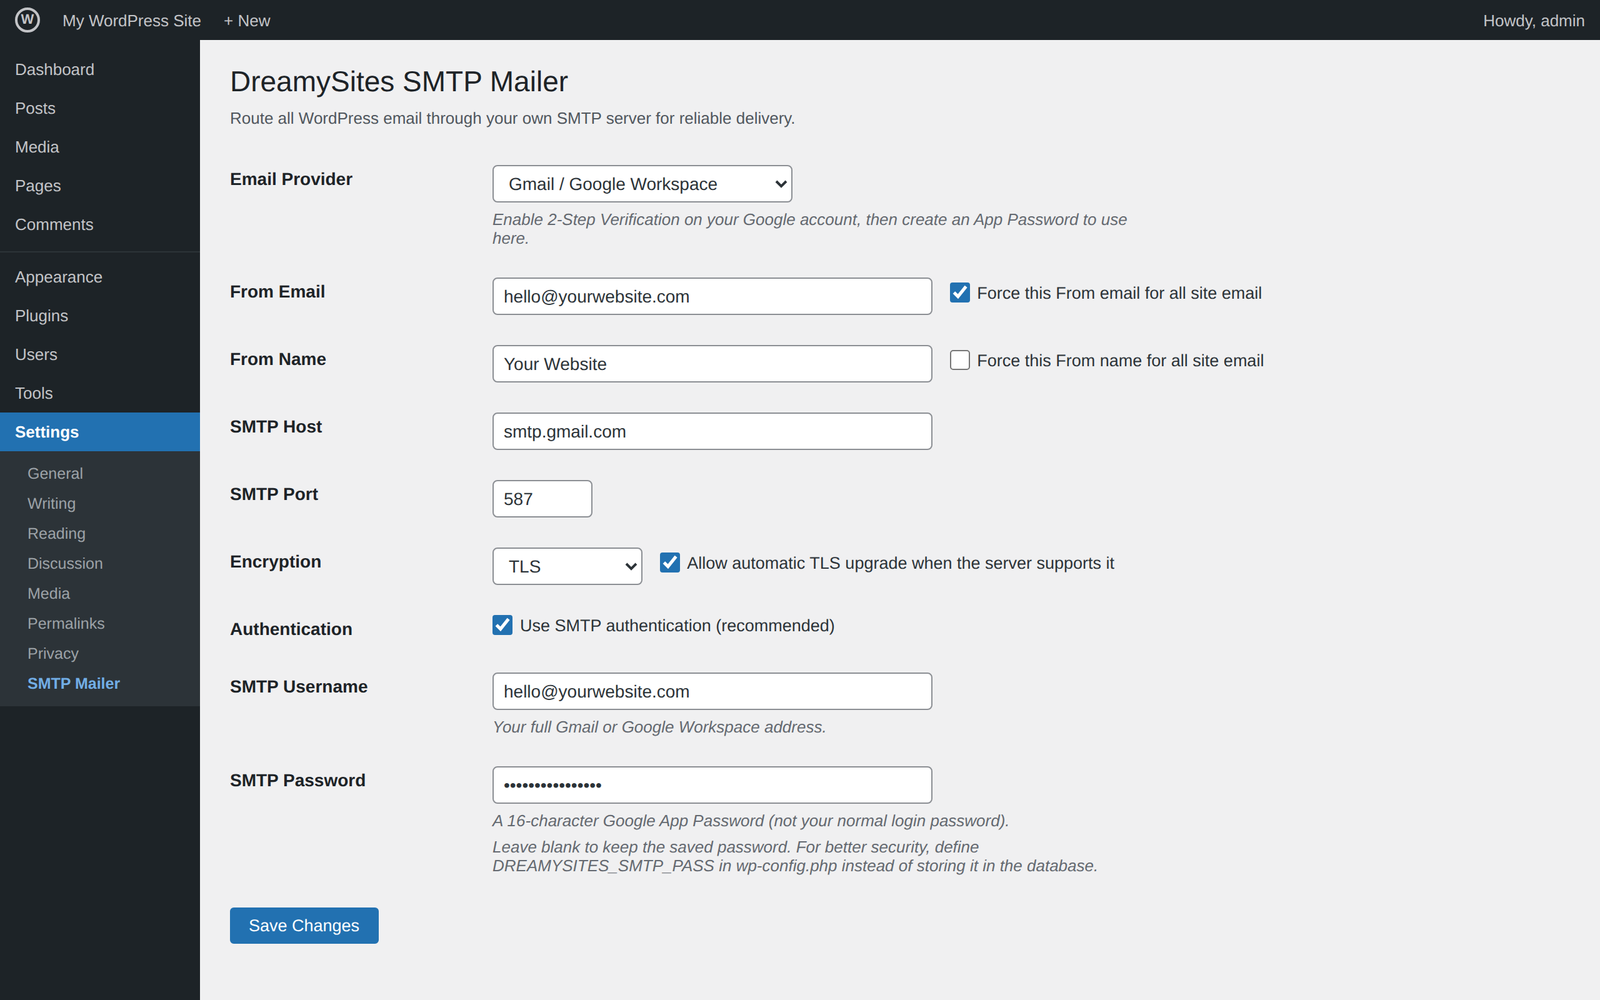The width and height of the screenshot is (1600, 1000).
Task: Open the Encryption TLS dropdown
Action: [567, 566]
